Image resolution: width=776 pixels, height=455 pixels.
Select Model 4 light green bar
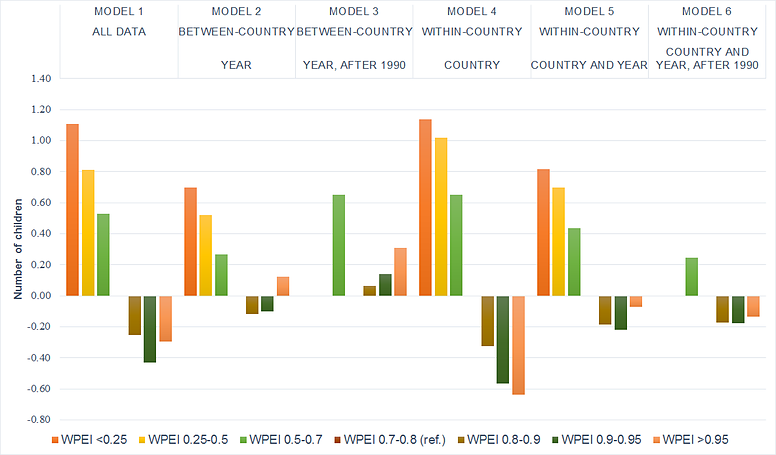[456, 246]
